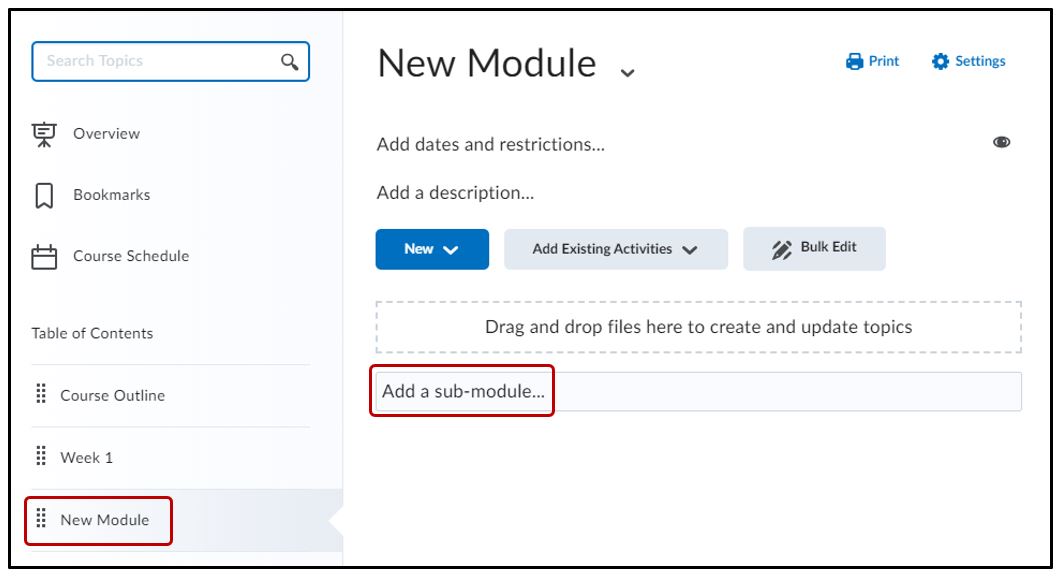Open Course Outline module
Screen dimensions: 1062x578
[x=112, y=396]
